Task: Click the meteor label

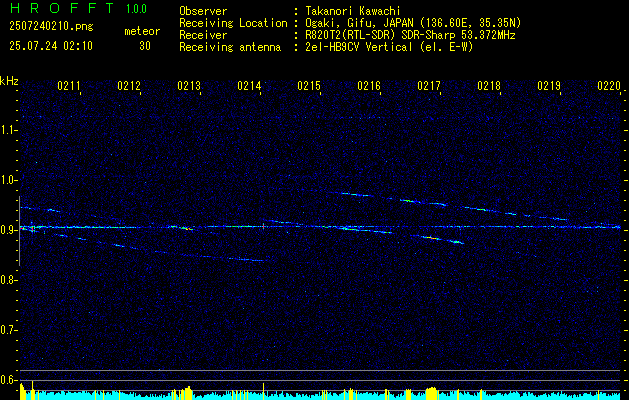Action: click(x=142, y=31)
